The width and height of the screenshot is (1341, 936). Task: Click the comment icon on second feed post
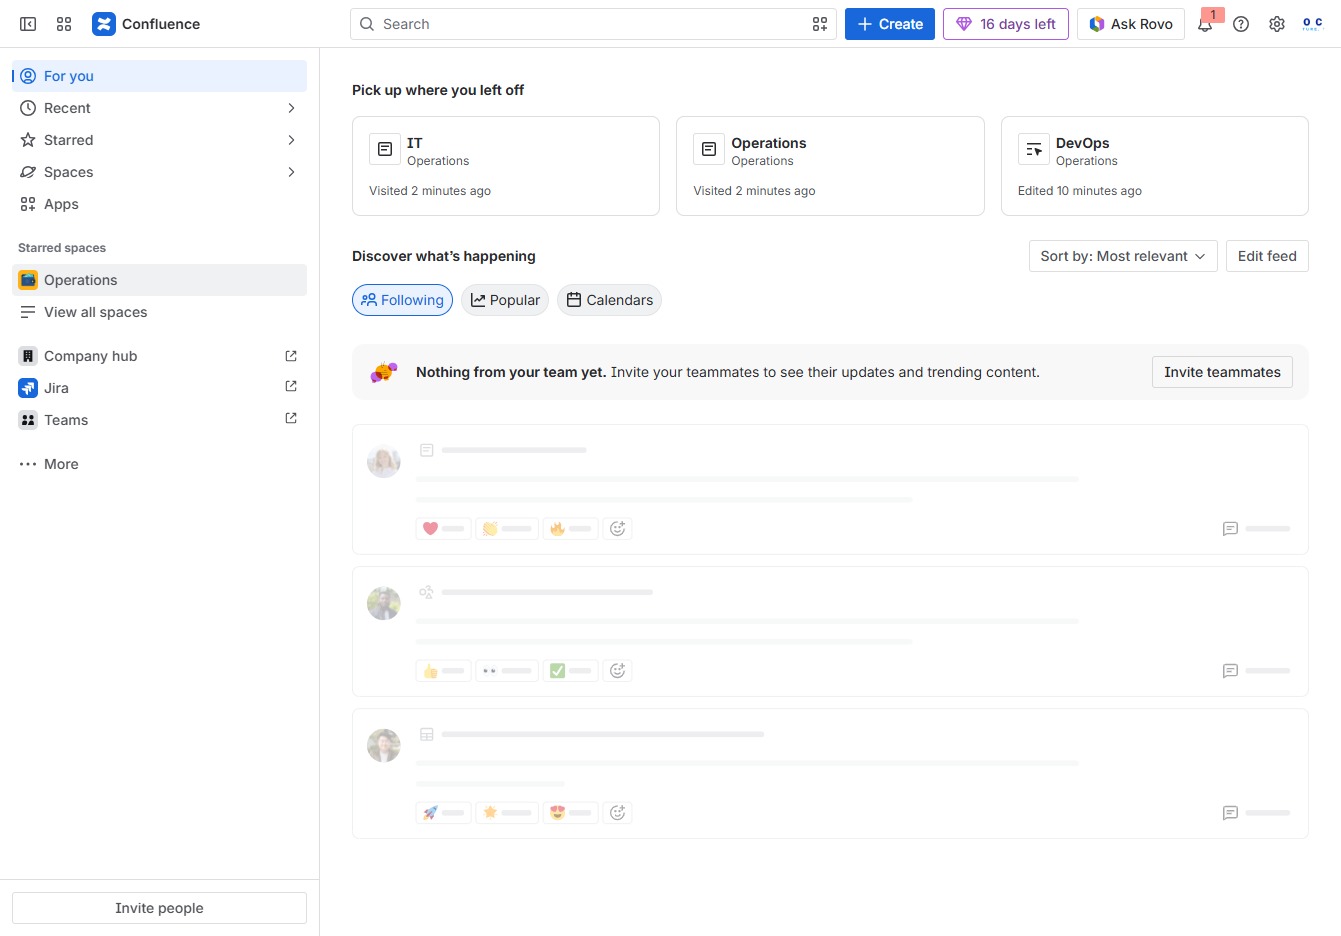1231,671
